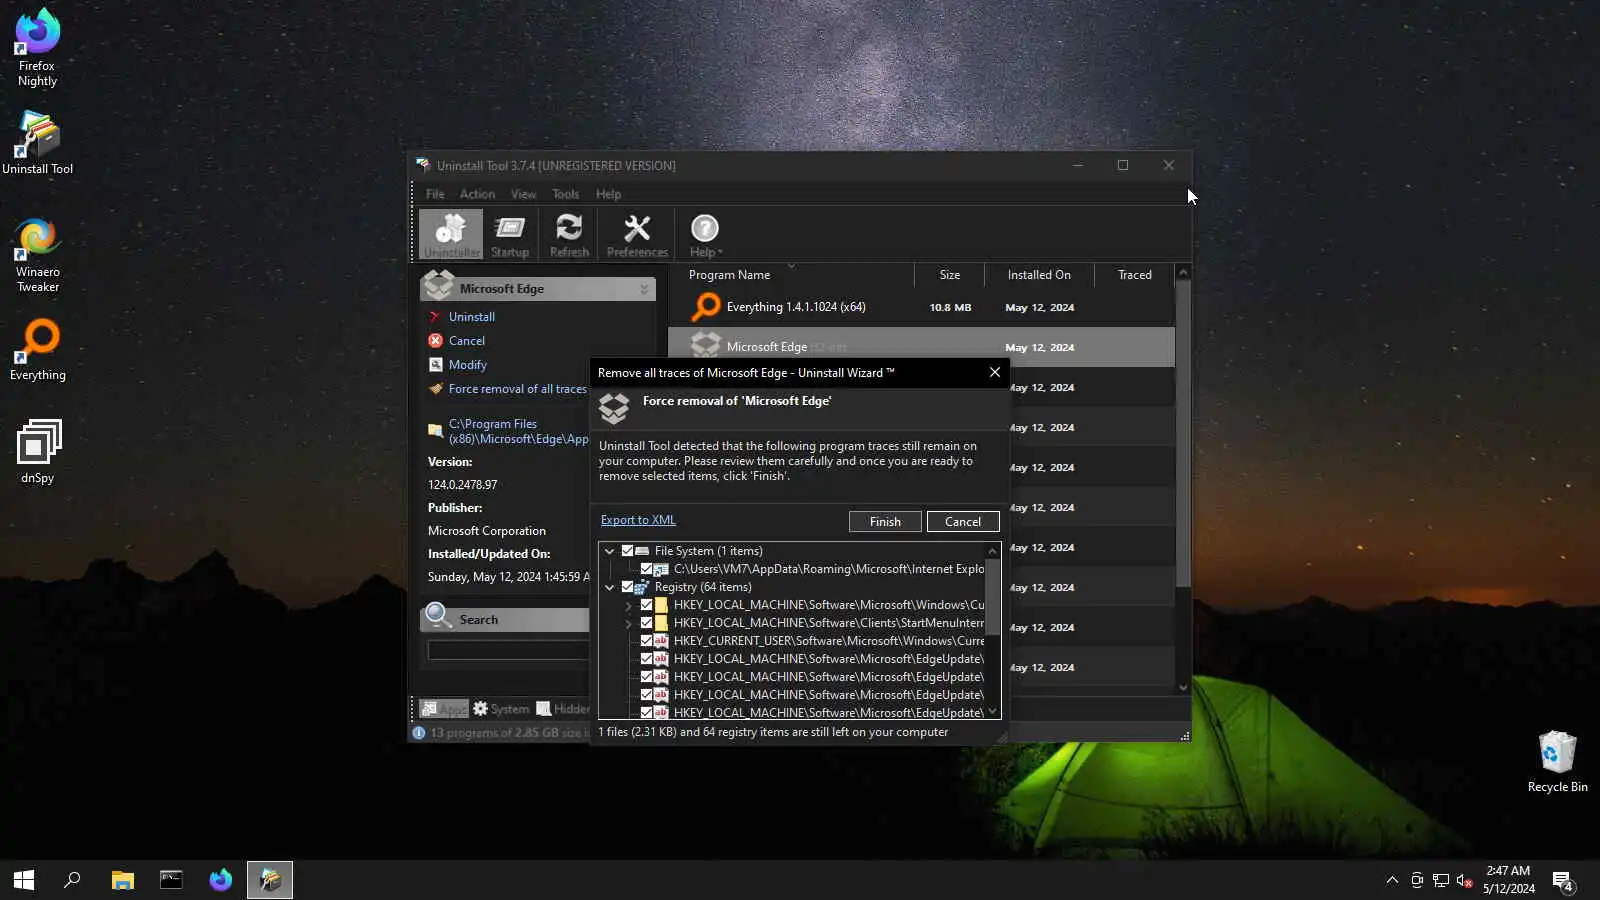Uncheck the Registry (64 items) group checkbox
Viewport: 1600px width, 900px height.
point(627,586)
